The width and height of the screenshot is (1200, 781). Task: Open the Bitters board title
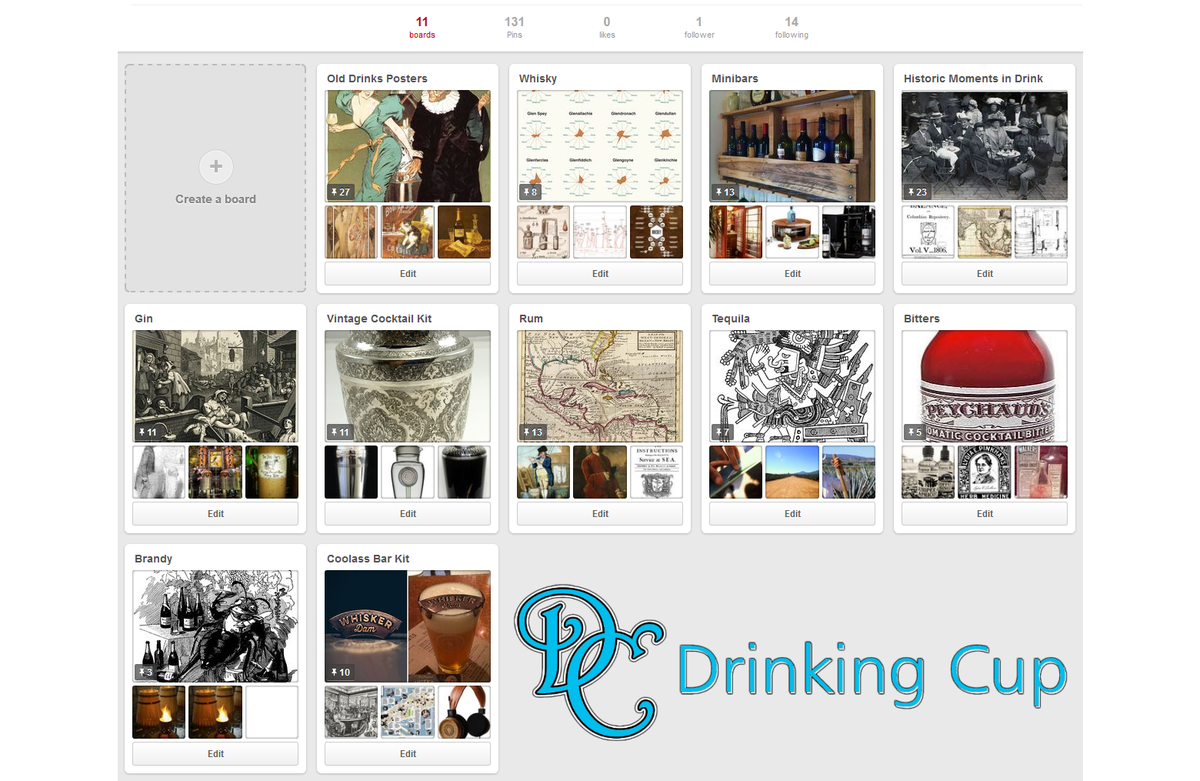tap(921, 319)
